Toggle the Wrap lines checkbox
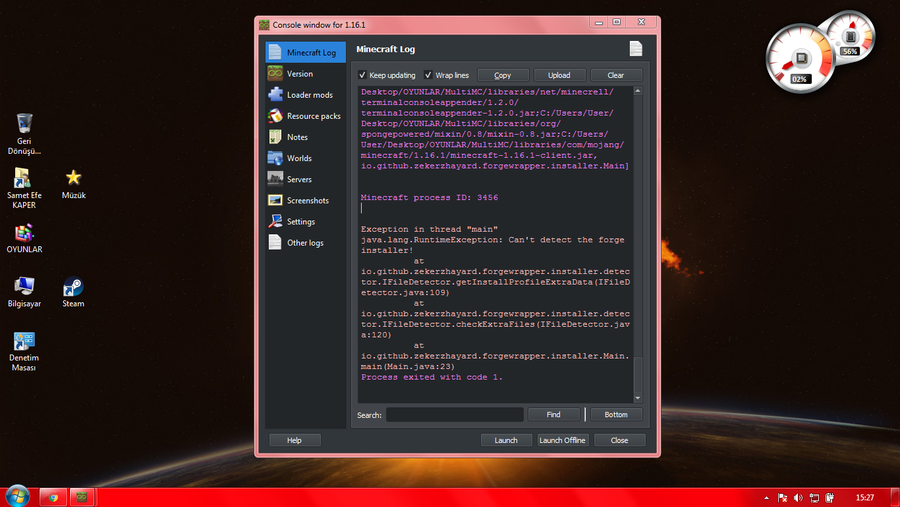The image size is (900, 507). coord(428,75)
